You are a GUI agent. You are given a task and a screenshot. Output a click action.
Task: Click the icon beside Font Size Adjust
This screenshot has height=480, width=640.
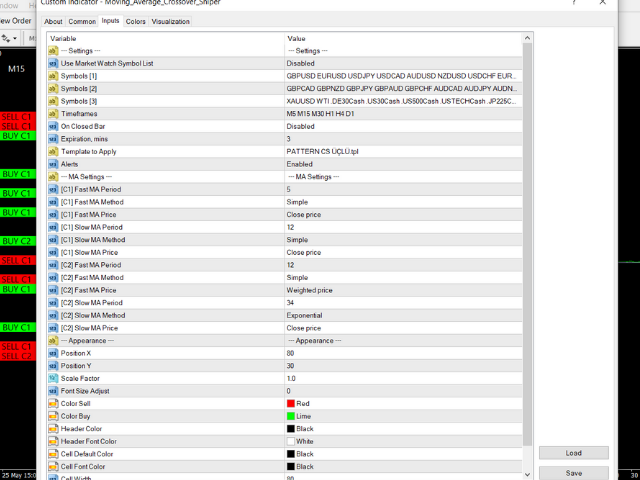coord(53,391)
